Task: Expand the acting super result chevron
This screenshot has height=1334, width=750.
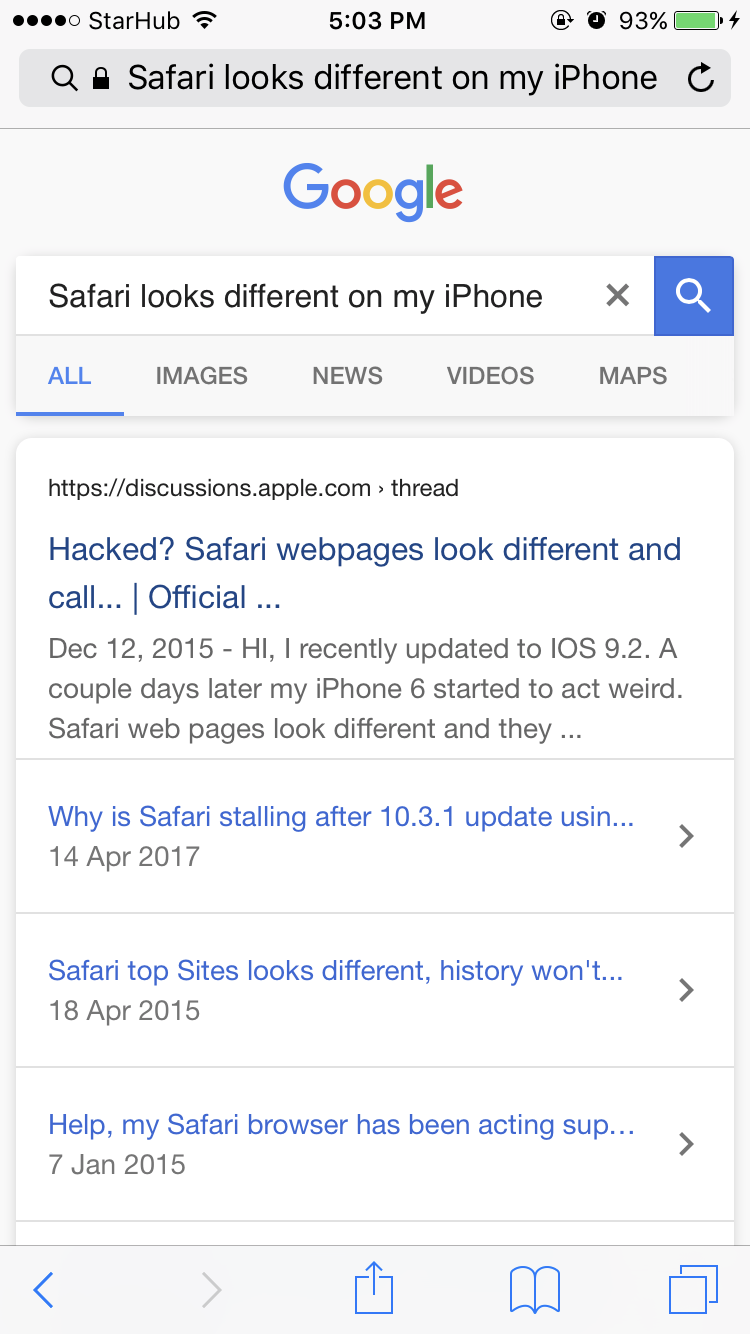Action: pos(686,1144)
